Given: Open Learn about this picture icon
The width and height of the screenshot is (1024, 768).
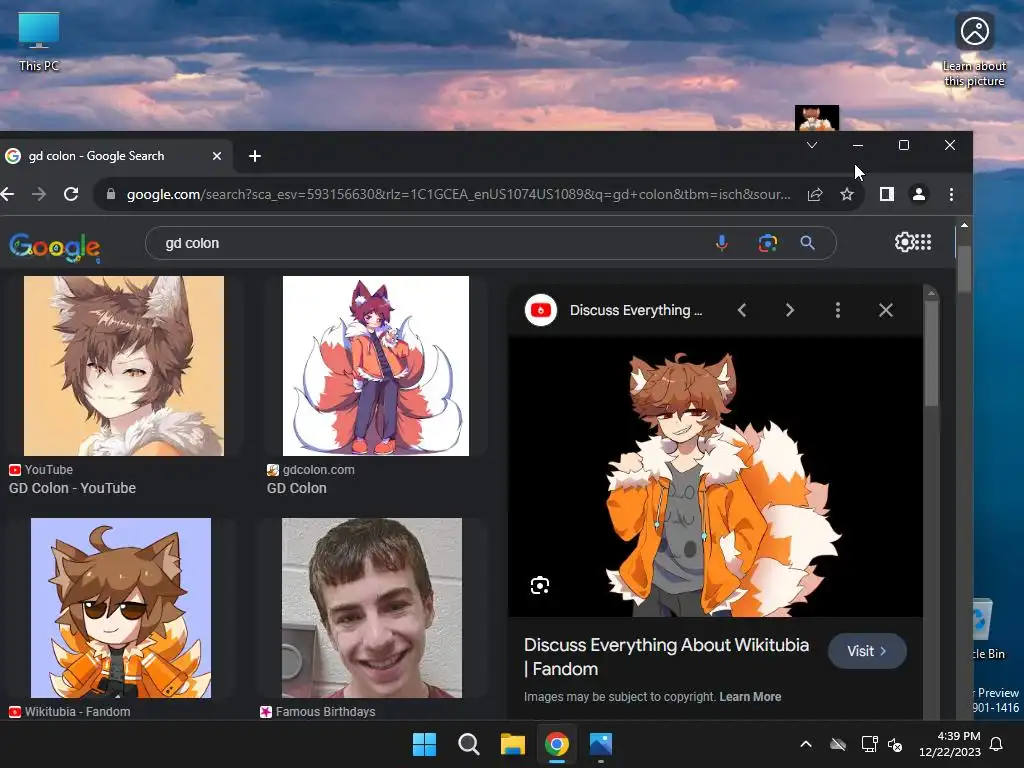Looking at the screenshot, I should (x=974, y=49).
